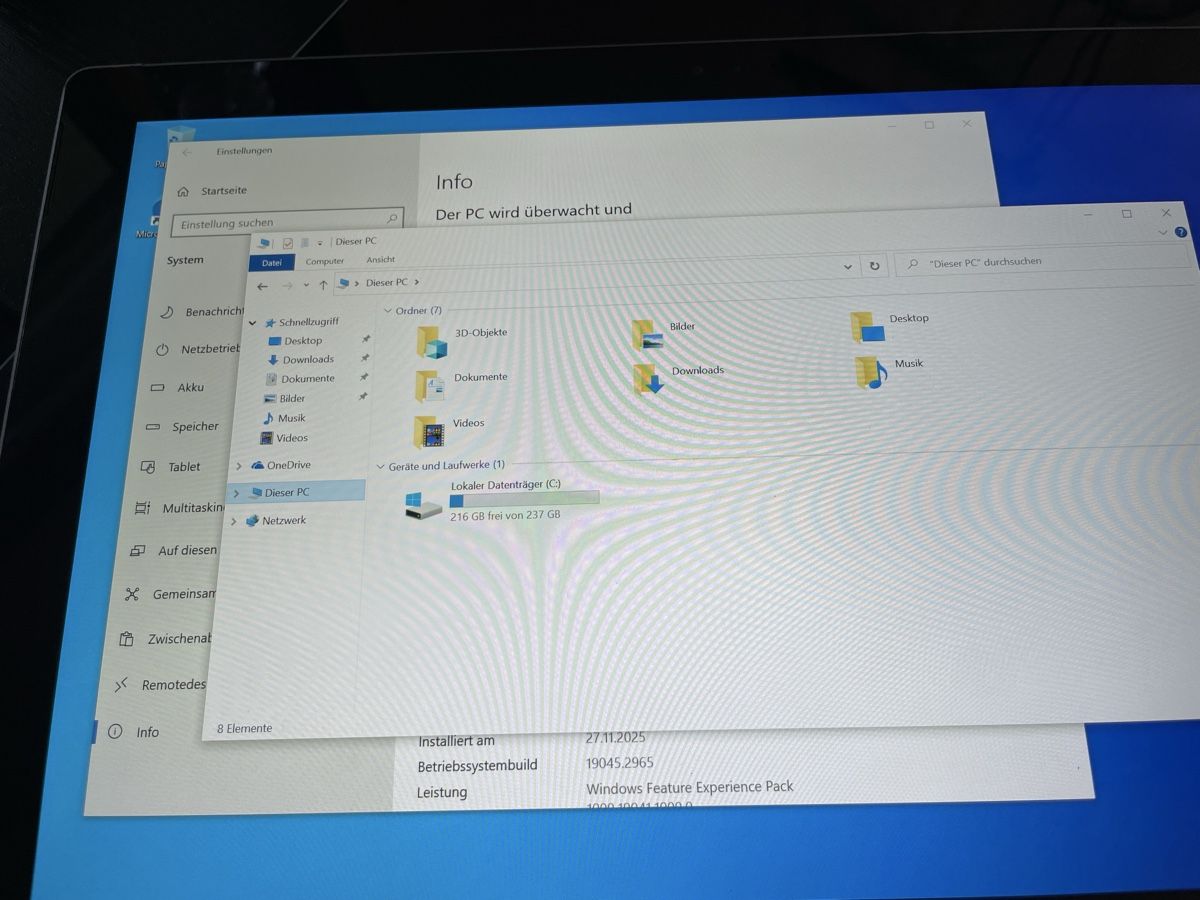Open Akku settings page

[x=177, y=387]
